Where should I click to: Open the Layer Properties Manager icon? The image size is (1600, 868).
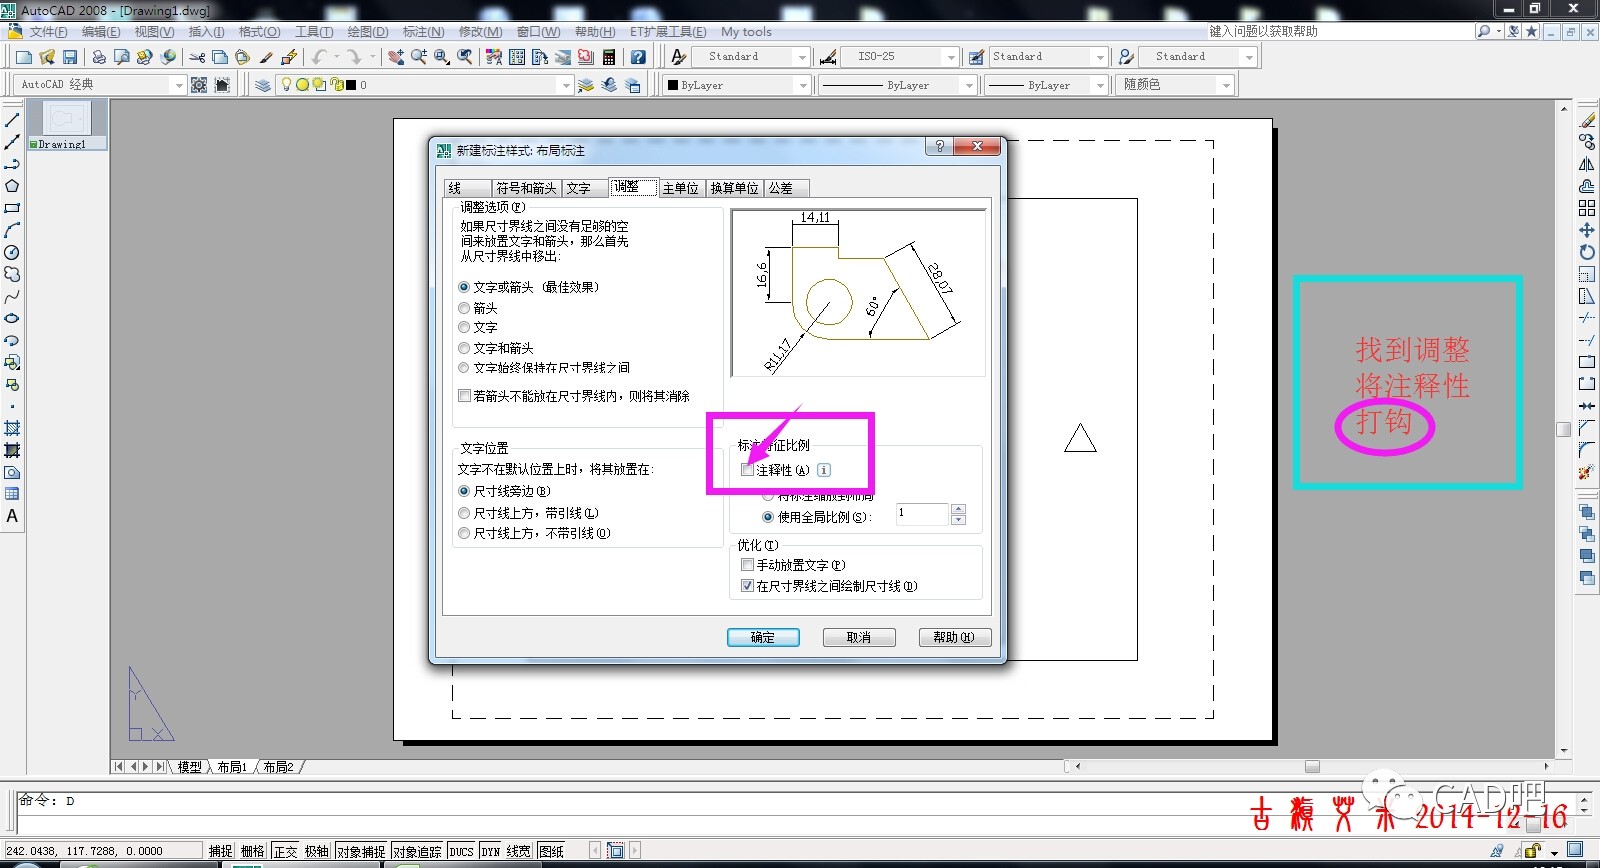coord(263,85)
